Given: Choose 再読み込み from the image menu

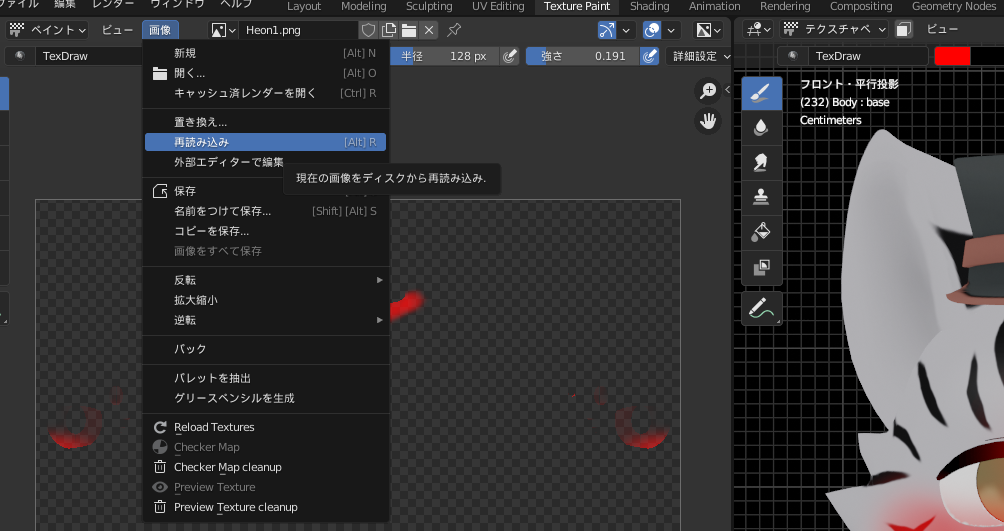Looking at the screenshot, I should click(x=266, y=142).
